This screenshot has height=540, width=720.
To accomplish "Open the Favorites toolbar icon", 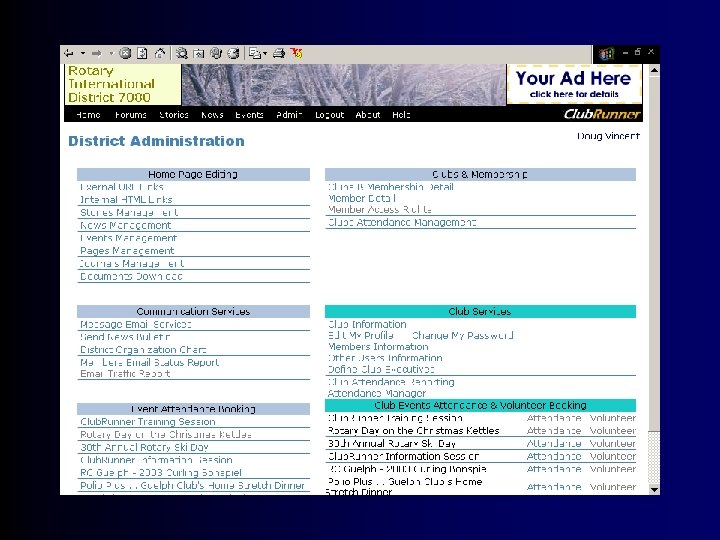I will click(x=199, y=54).
